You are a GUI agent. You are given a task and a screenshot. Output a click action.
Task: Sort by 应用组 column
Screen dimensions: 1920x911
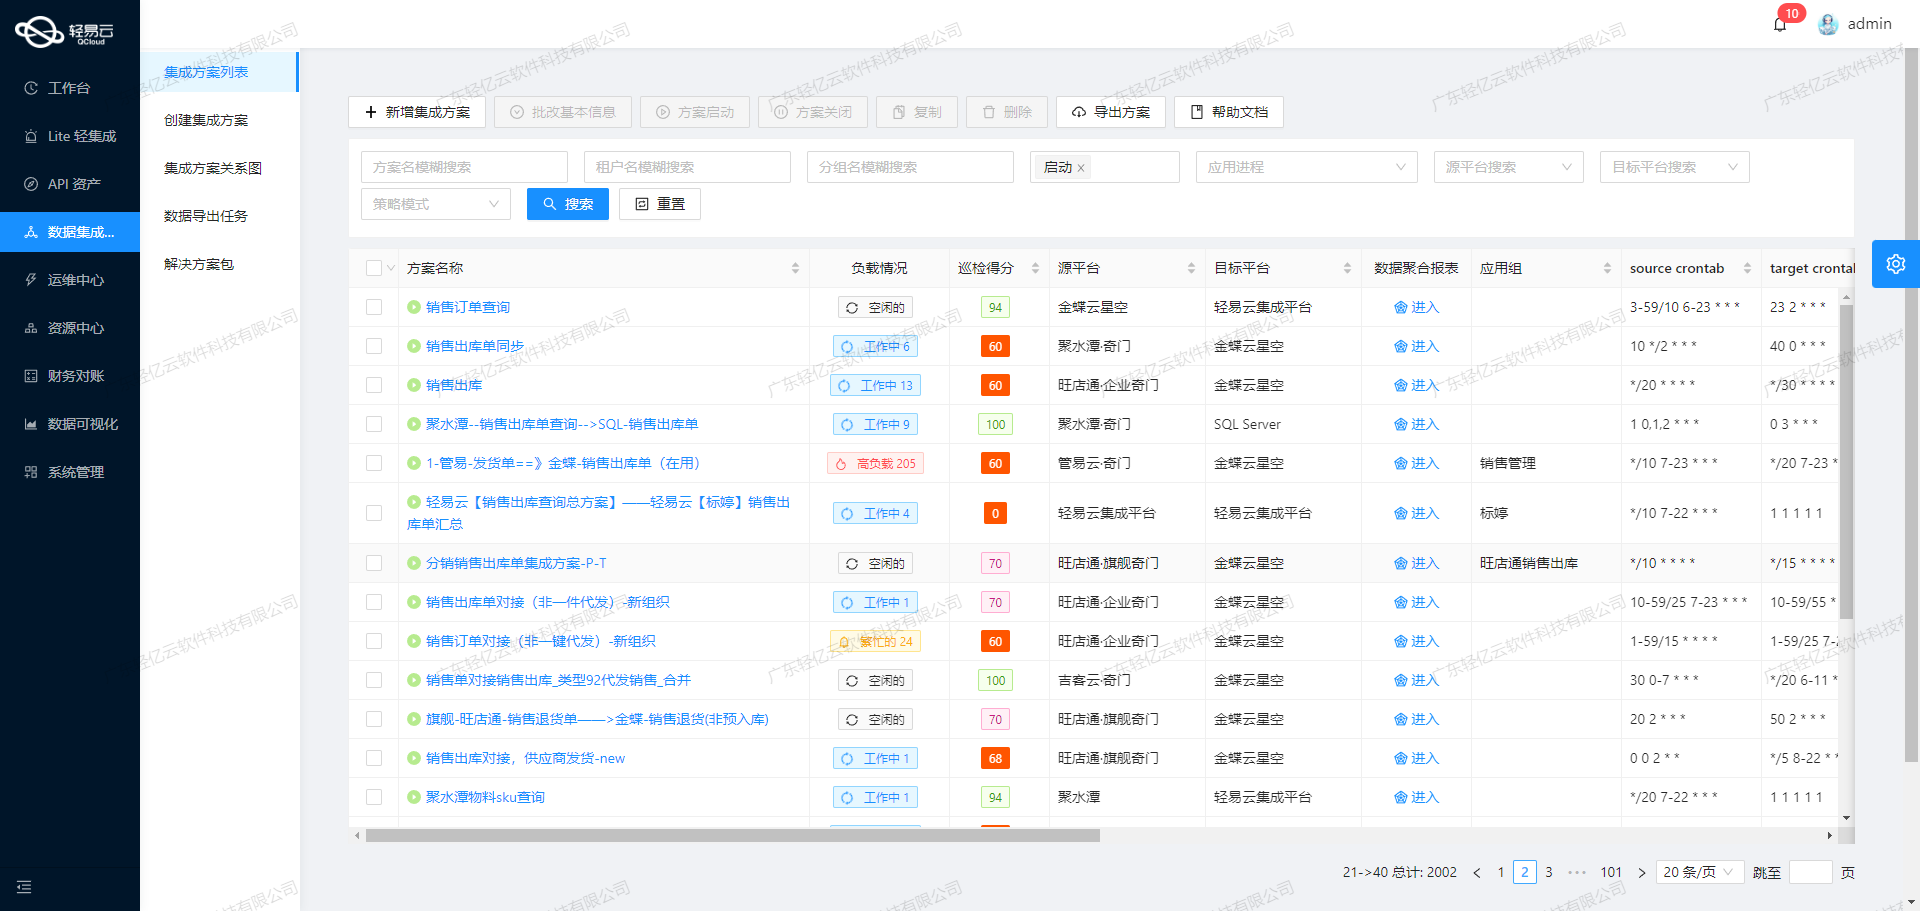[1607, 268]
